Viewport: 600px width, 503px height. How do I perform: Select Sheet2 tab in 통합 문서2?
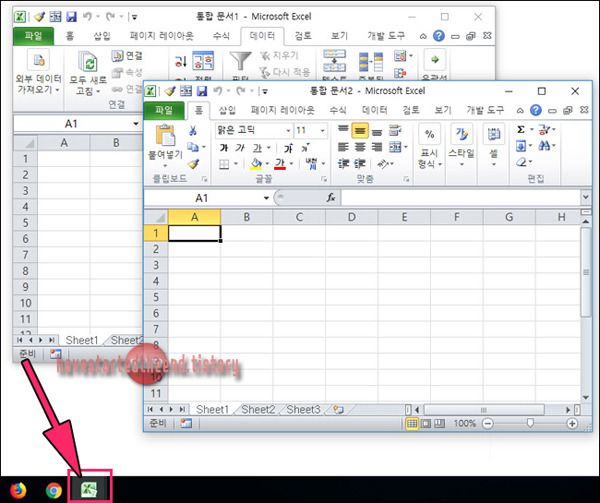[x=258, y=410]
